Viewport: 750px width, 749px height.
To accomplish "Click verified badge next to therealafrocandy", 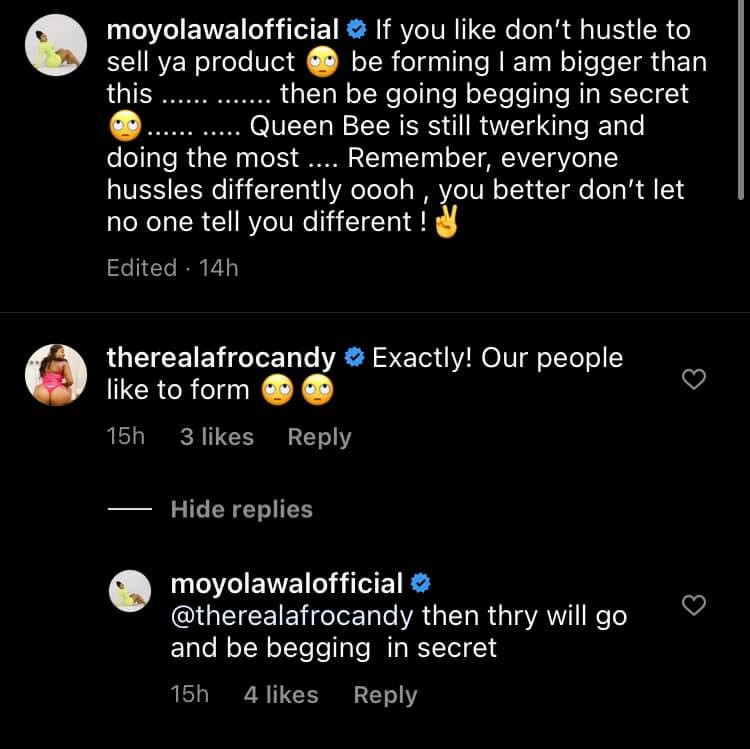I will coord(354,358).
